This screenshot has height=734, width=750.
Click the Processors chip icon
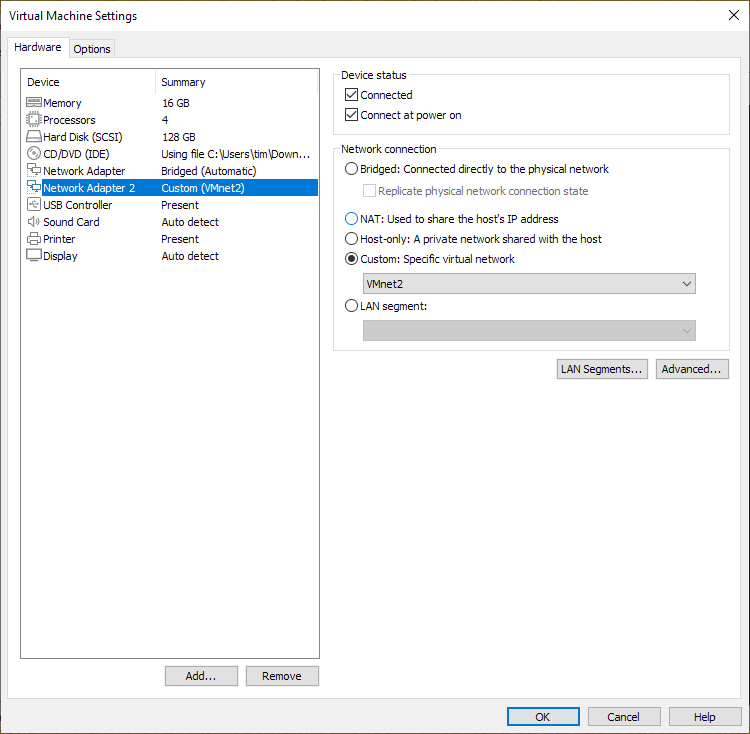point(33,120)
